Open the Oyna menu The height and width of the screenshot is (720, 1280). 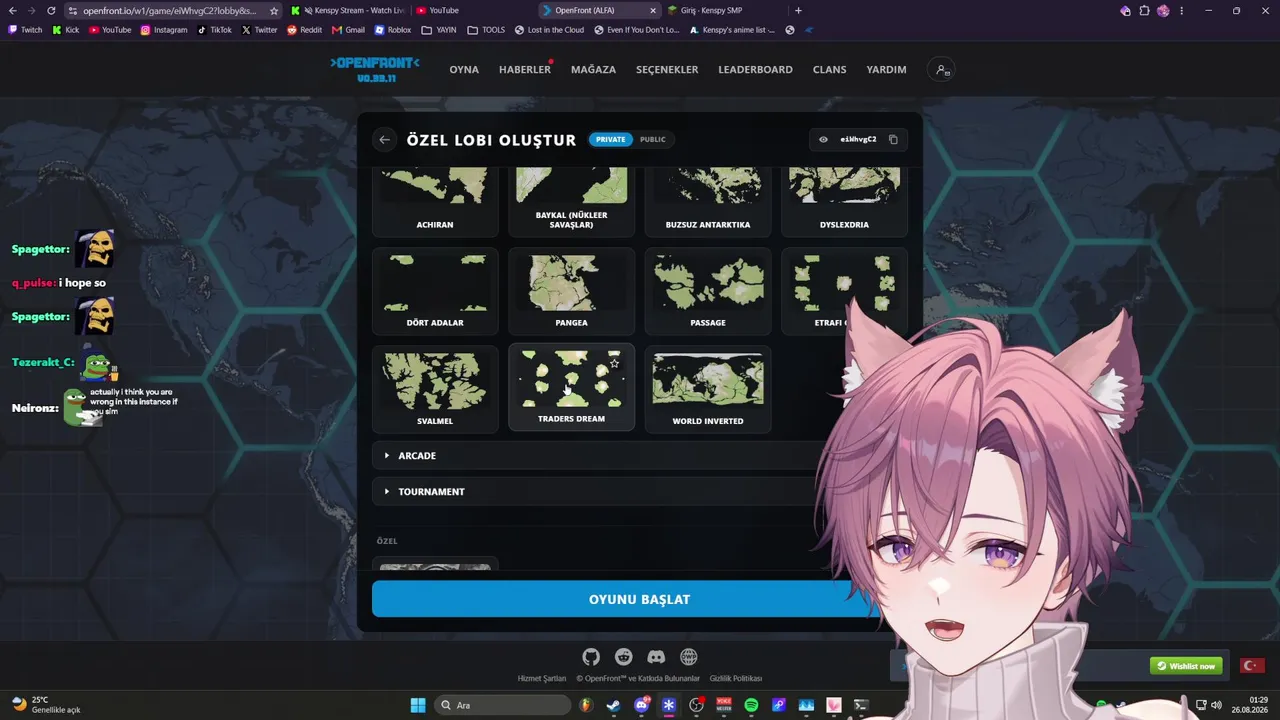click(x=464, y=70)
